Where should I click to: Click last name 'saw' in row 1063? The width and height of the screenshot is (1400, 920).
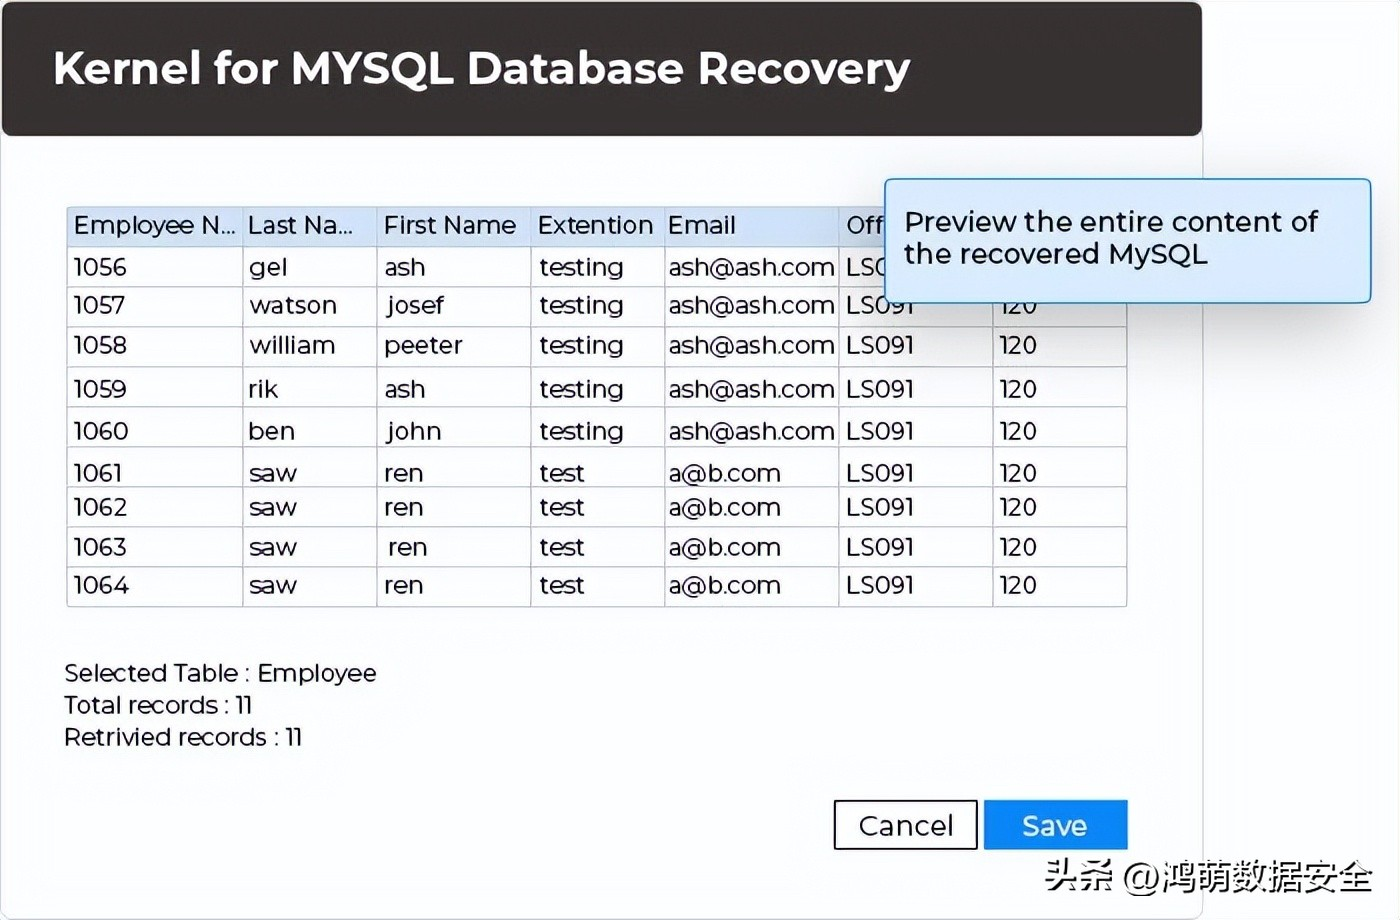tap(310, 547)
